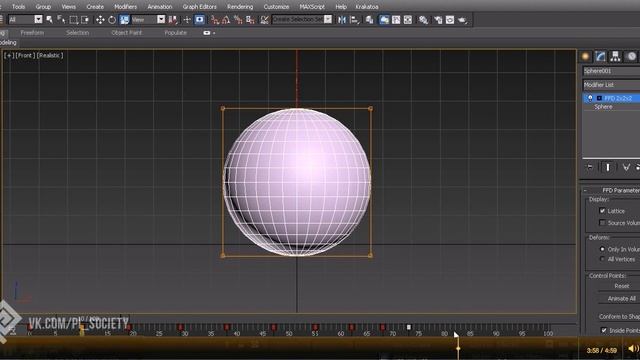Toggle Show End Result icon

coord(608,167)
